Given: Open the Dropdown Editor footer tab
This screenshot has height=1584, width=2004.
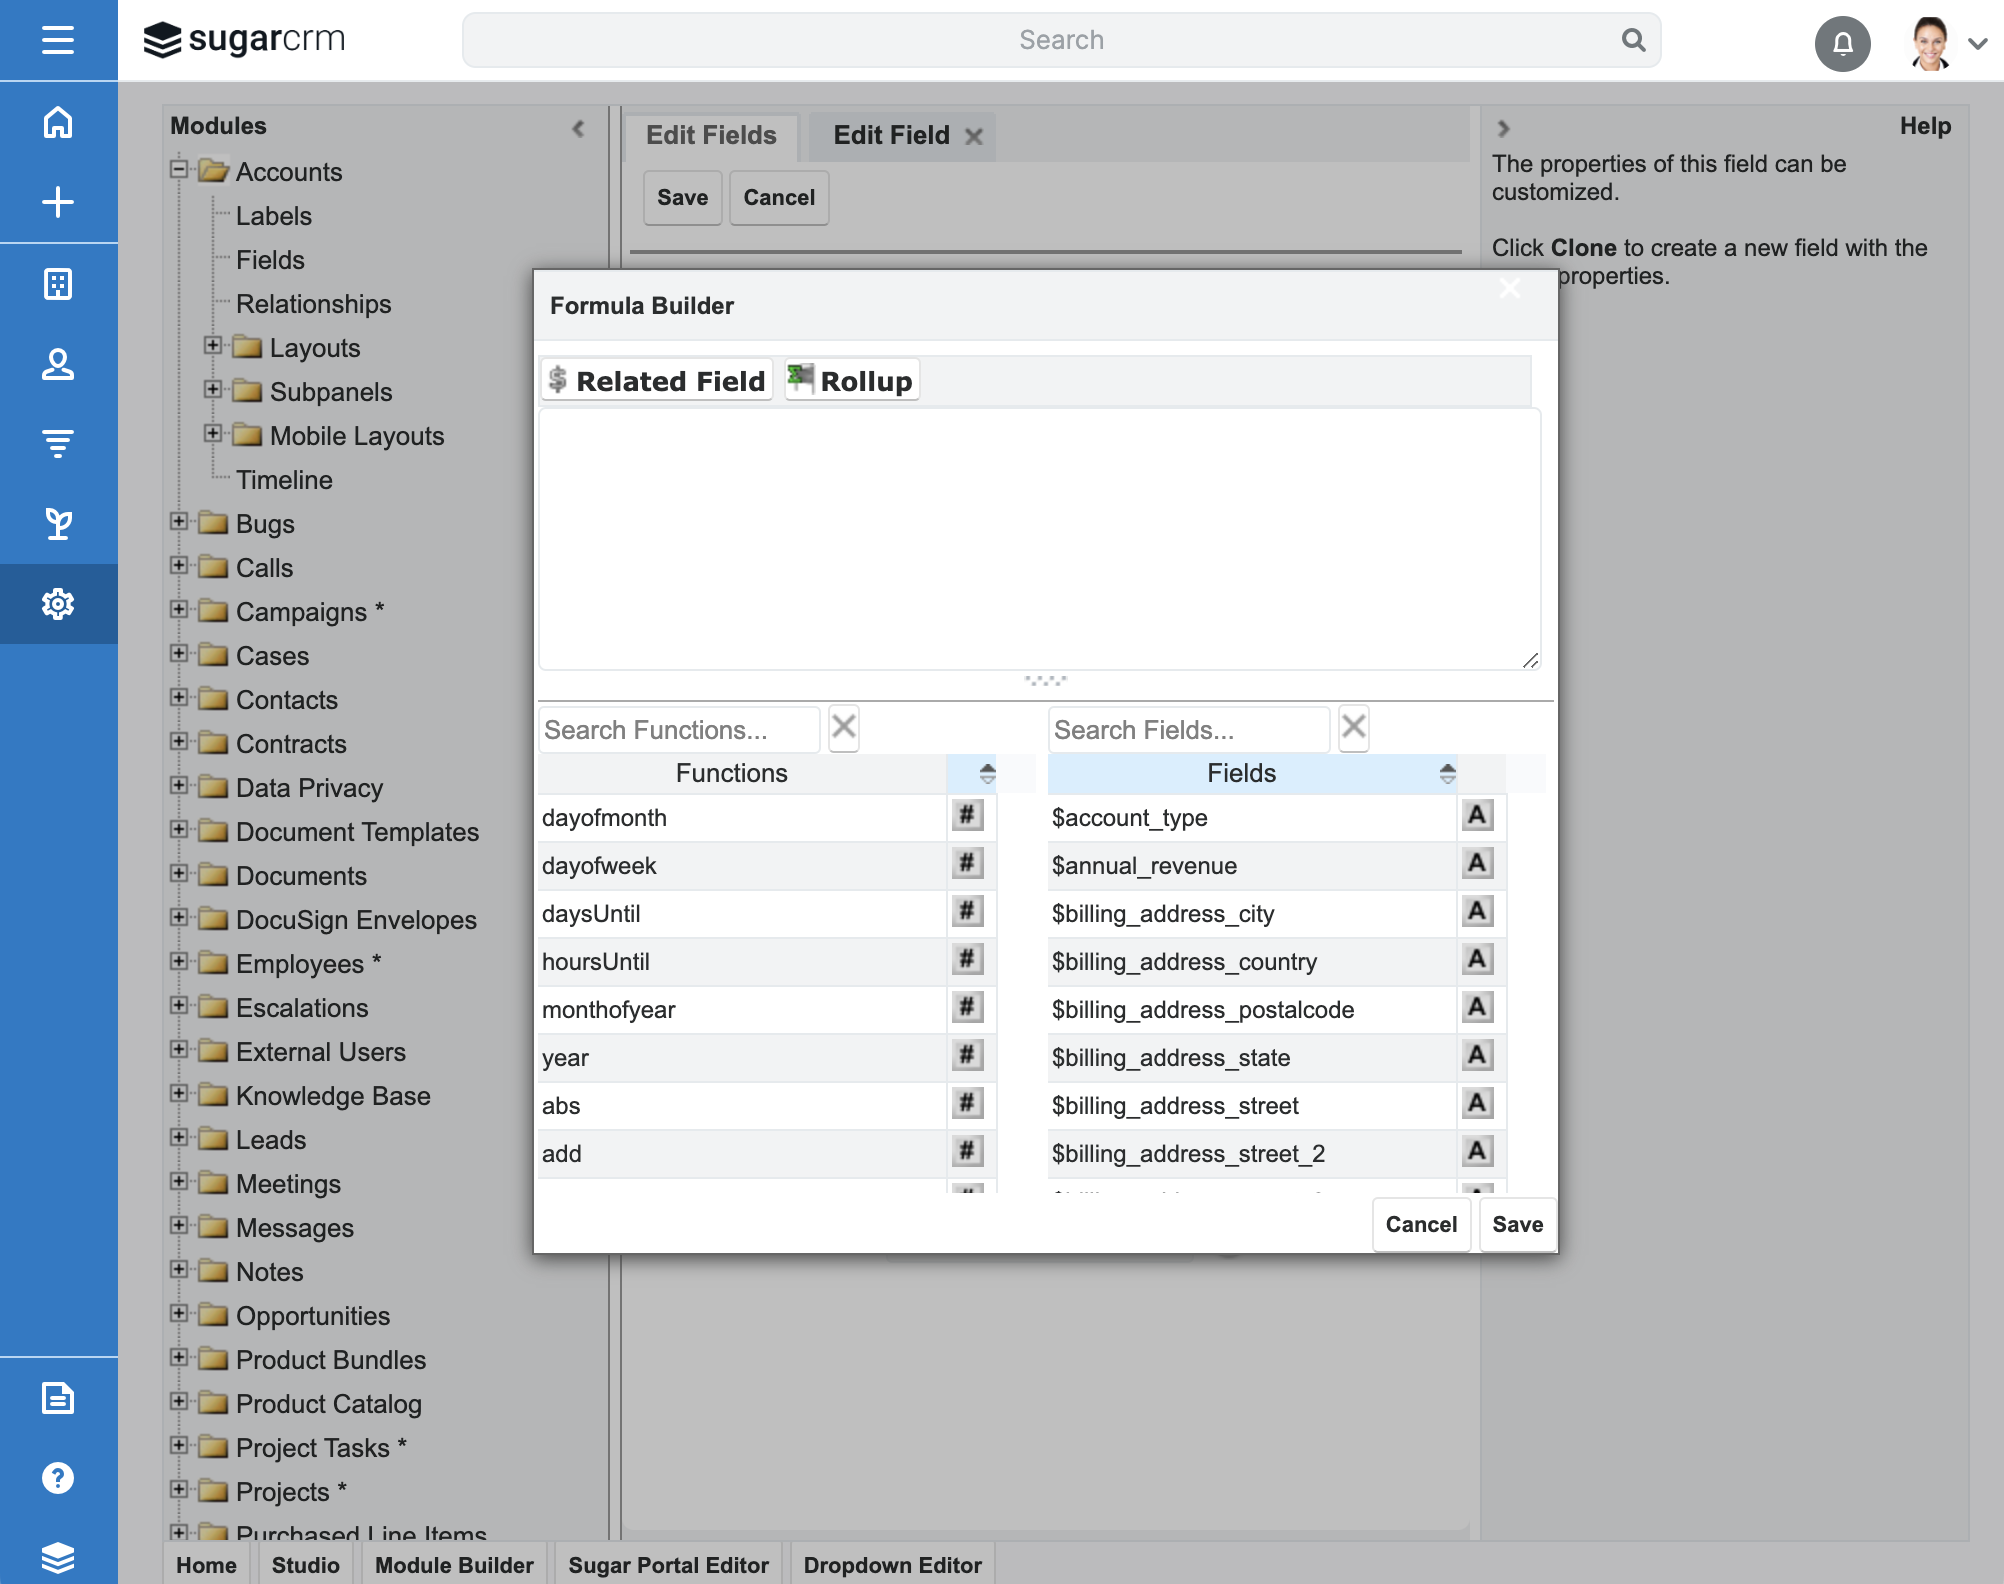Looking at the screenshot, I should tap(892, 1565).
